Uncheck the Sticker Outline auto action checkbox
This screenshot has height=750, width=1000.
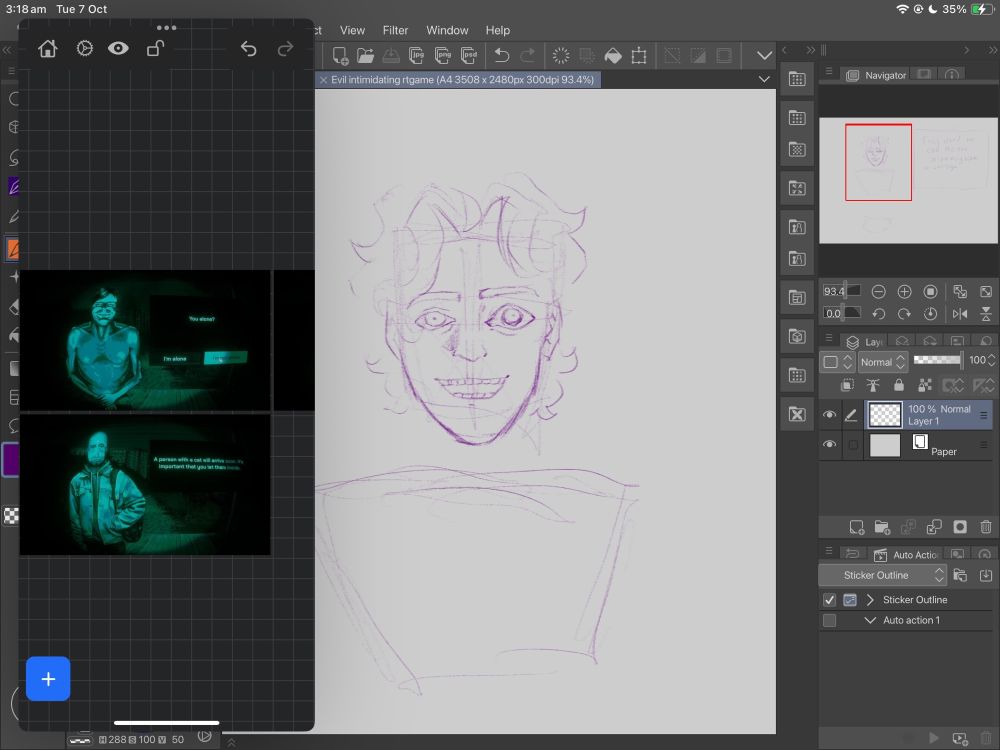point(829,600)
